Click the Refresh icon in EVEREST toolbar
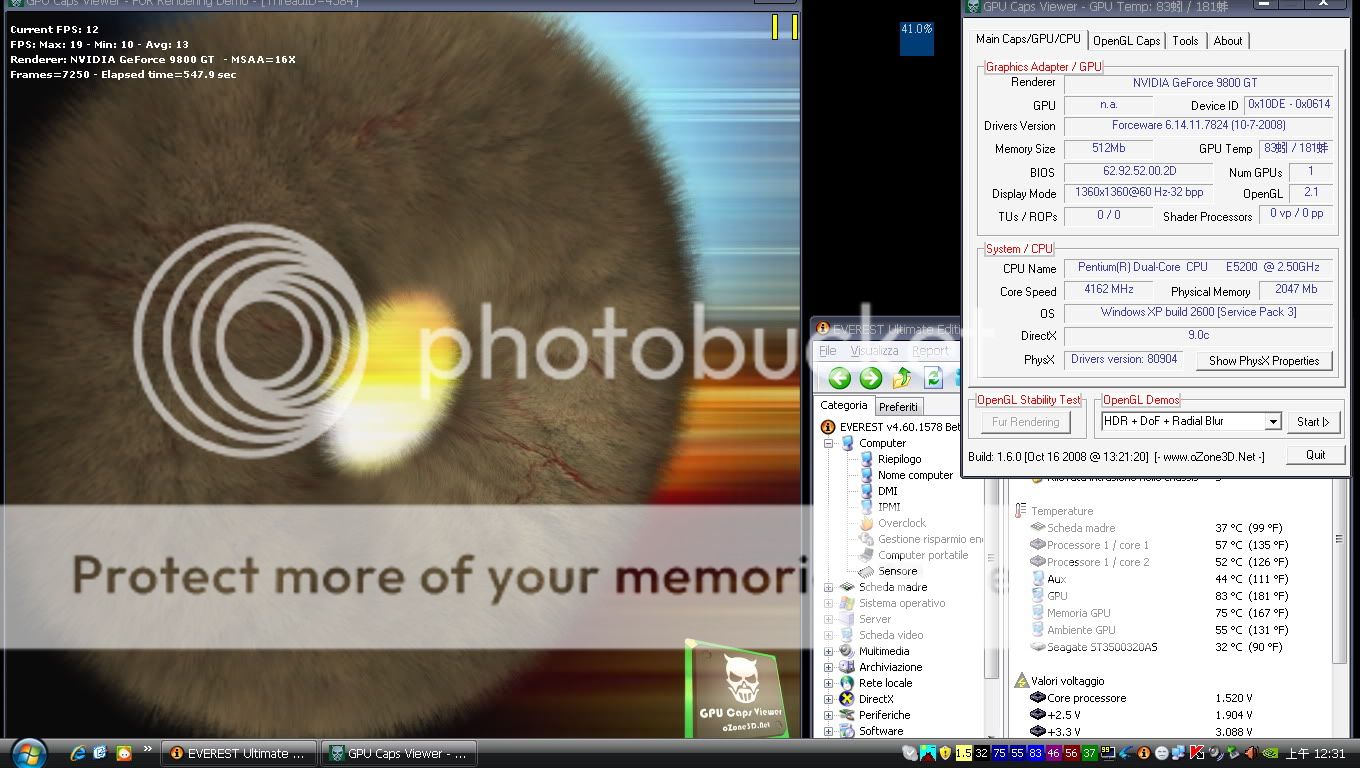Viewport: 1360px width, 768px height. 933,378
